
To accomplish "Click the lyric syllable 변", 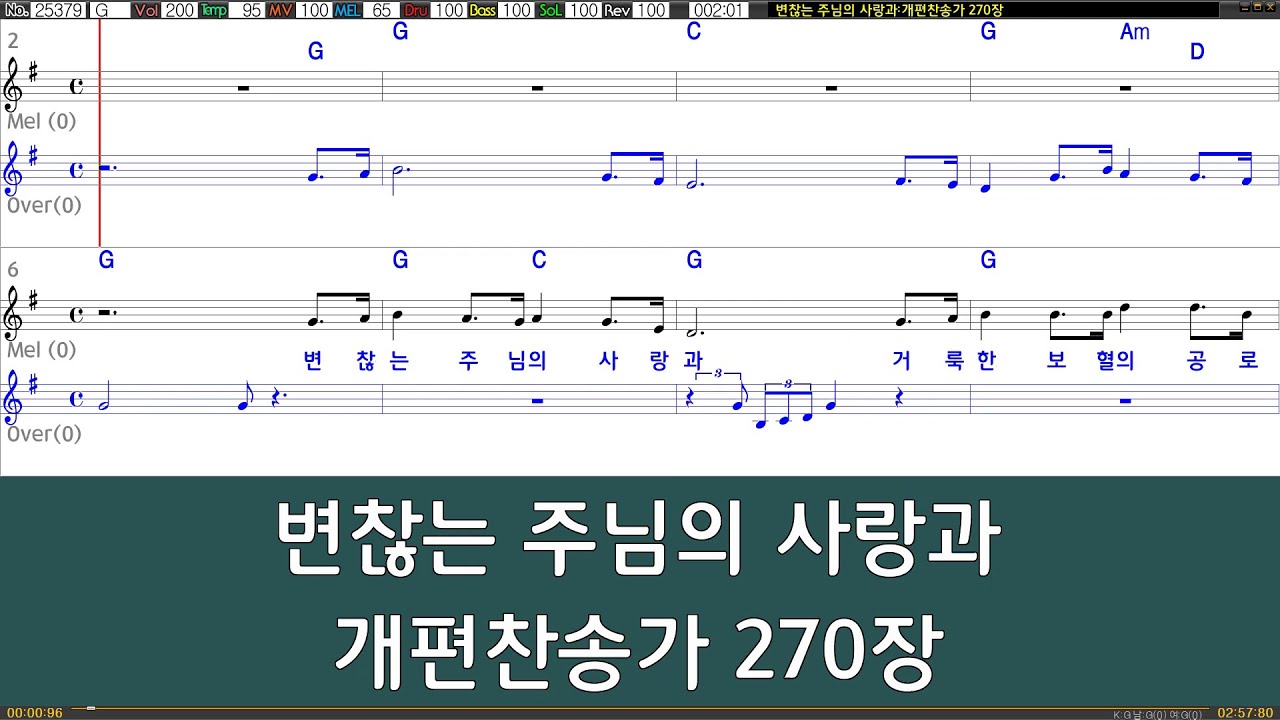I will tap(313, 361).
